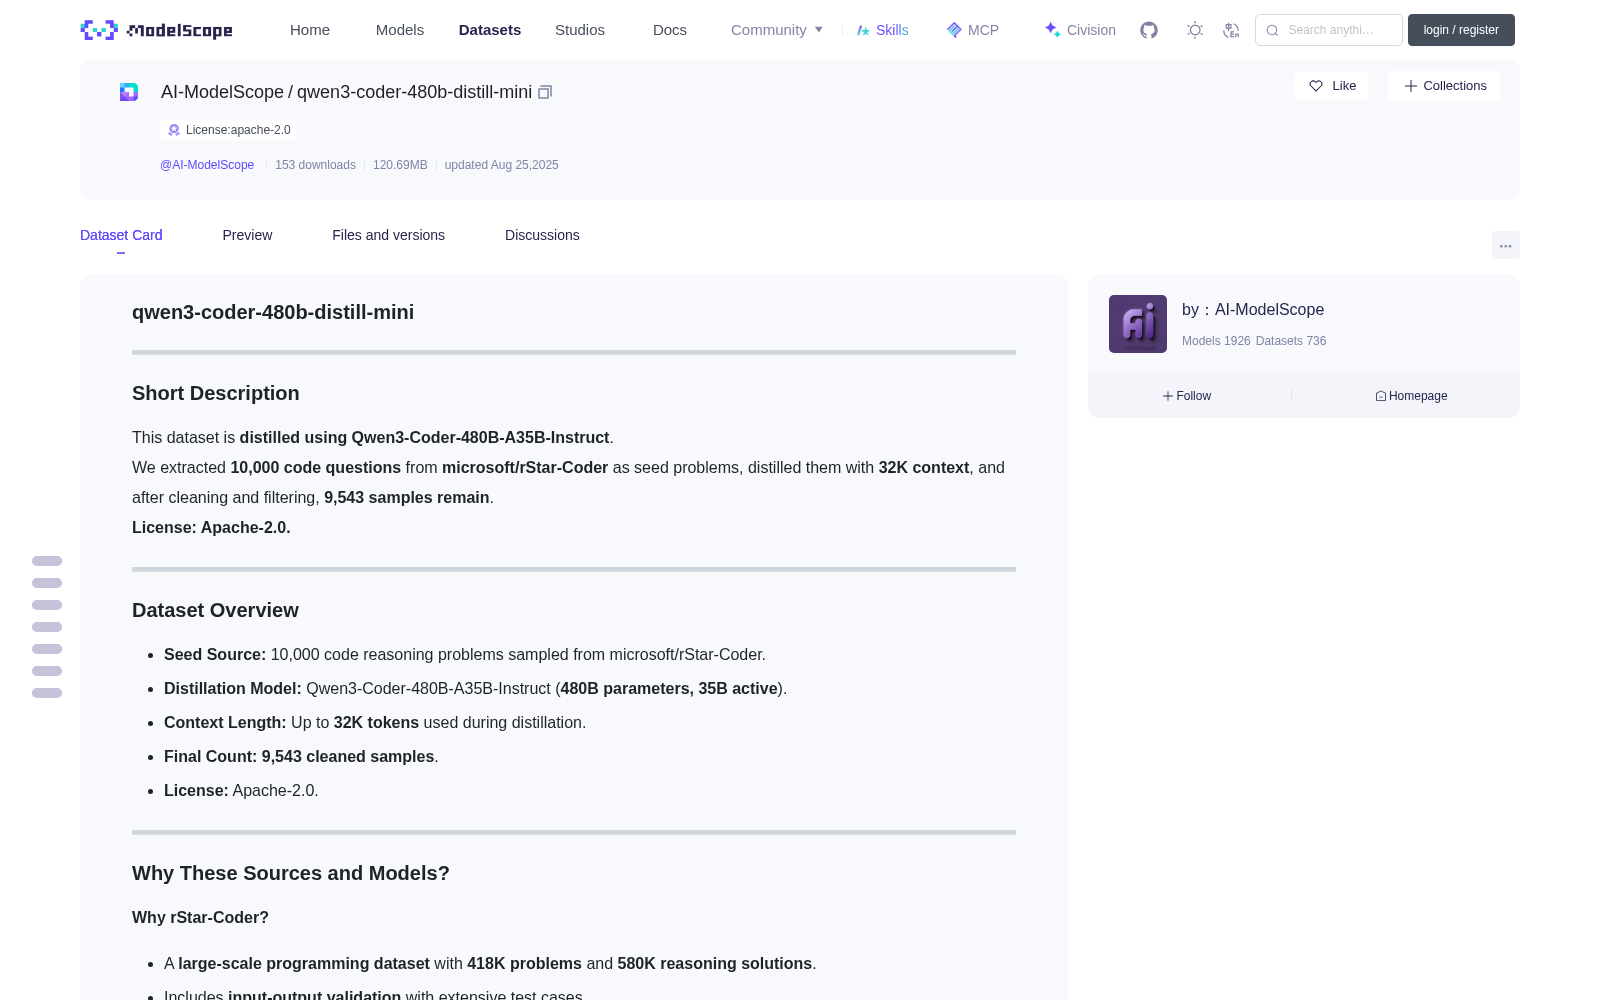Follow the AI-ModelScope organization

click(x=1187, y=396)
